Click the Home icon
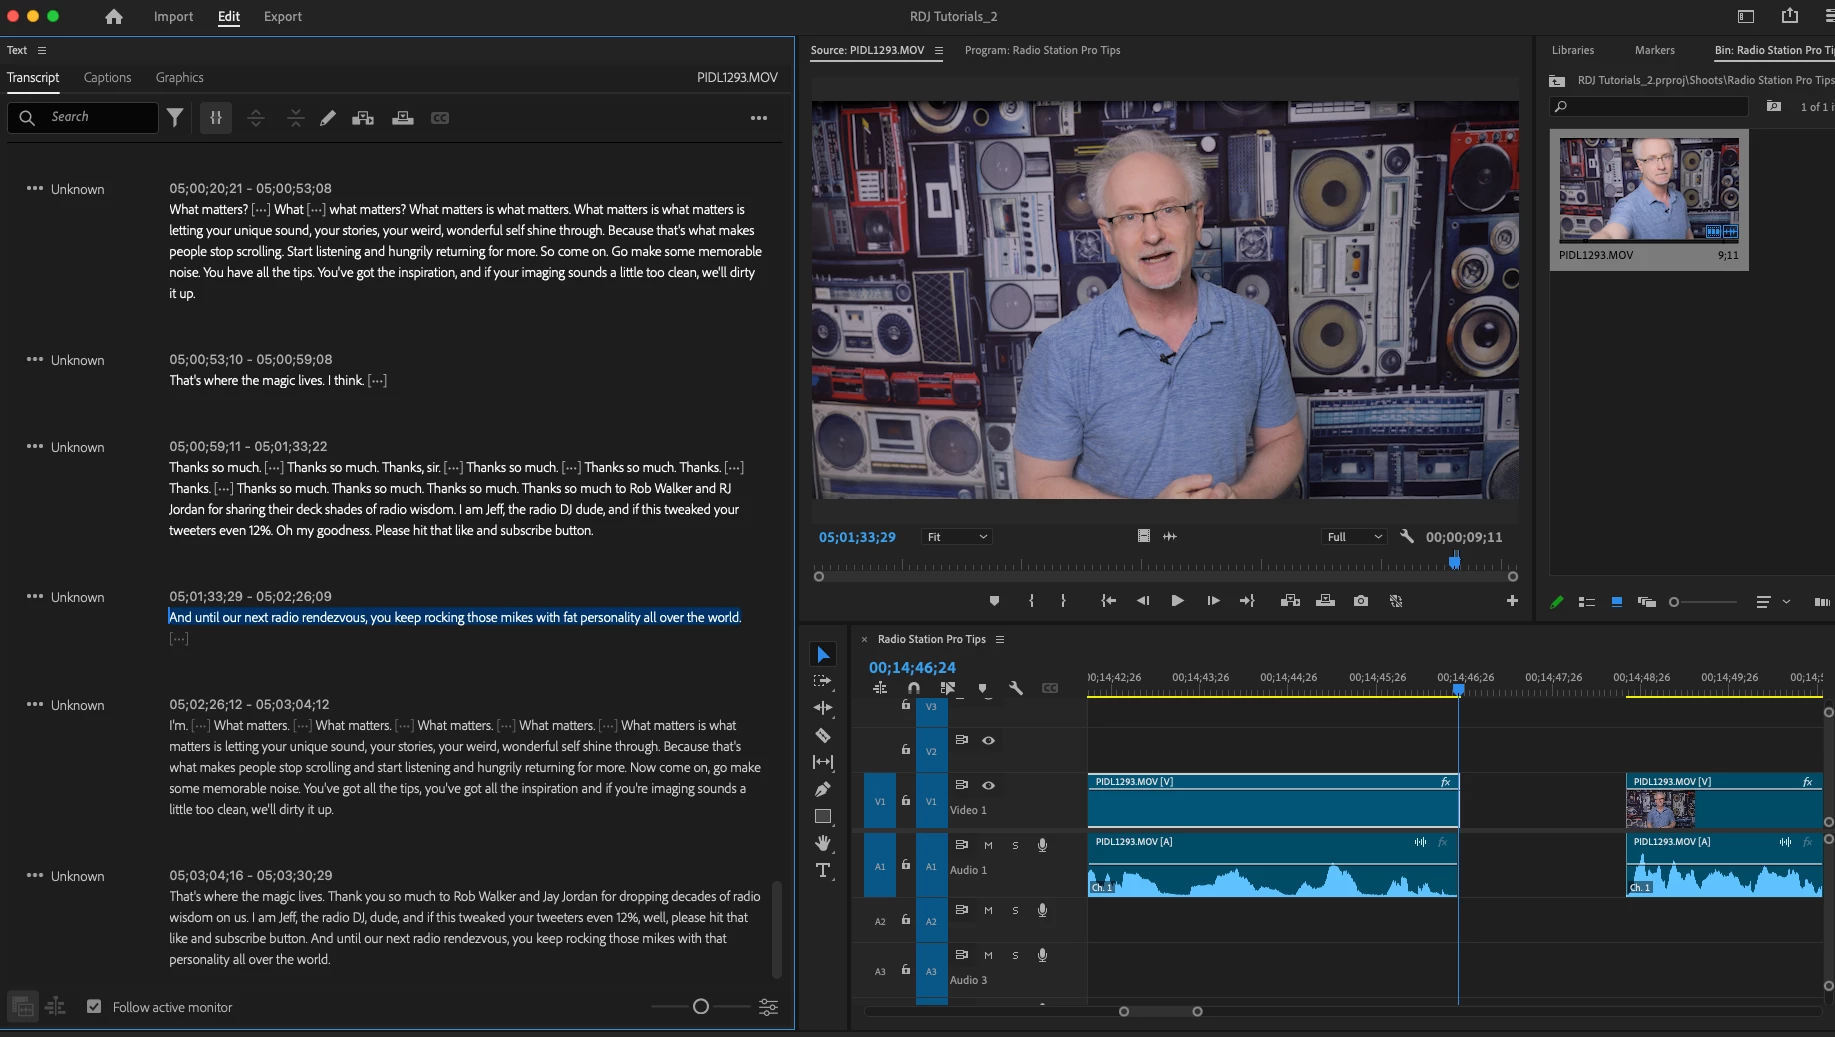The width and height of the screenshot is (1835, 1037). click(x=114, y=17)
